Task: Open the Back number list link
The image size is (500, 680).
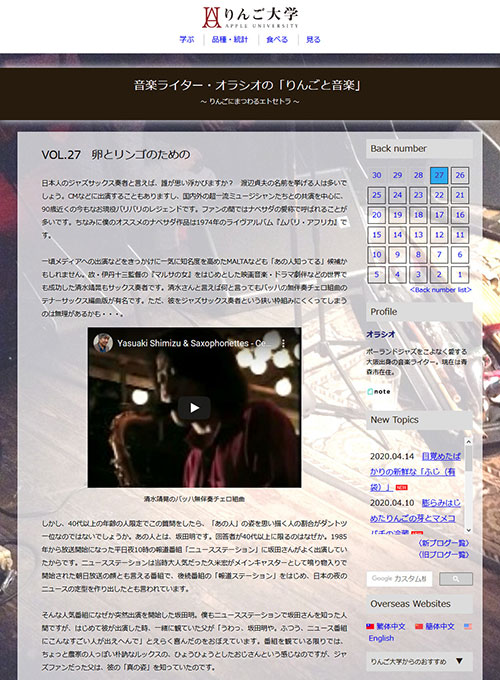Action: (x=441, y=290)
